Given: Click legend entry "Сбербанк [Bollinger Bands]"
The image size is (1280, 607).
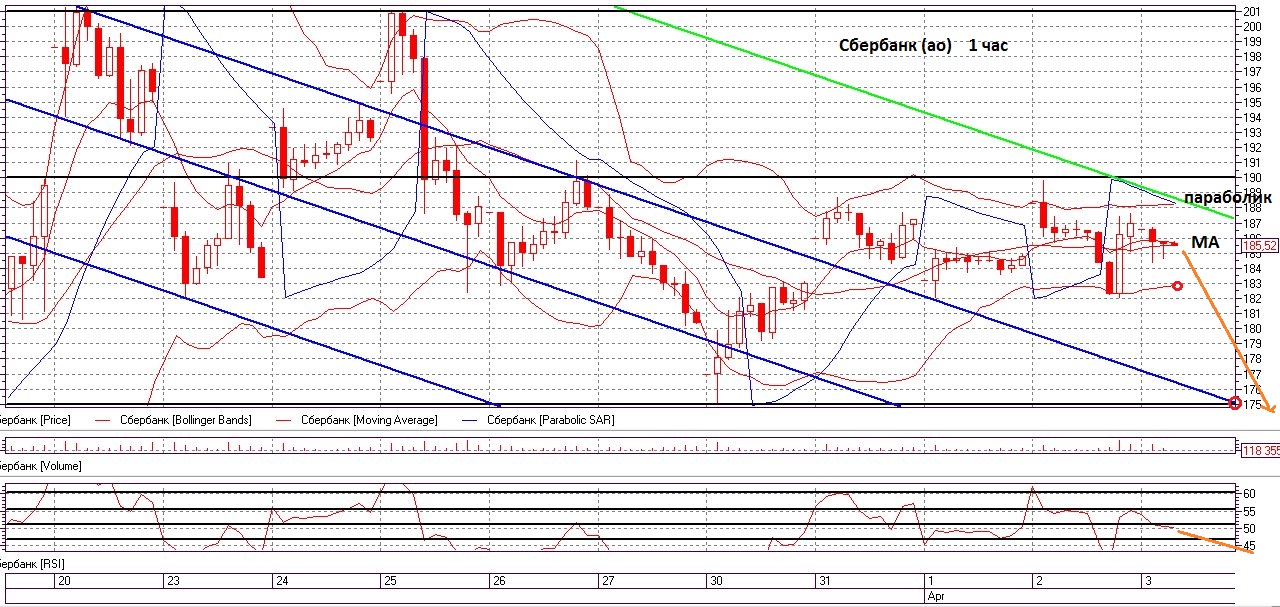Looking at the screenshot, I should click(x=185, y=420).
